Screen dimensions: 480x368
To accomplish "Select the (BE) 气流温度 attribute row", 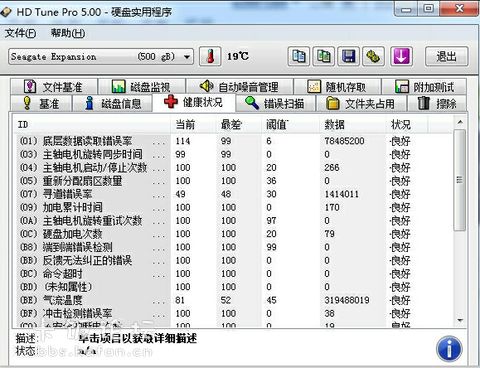I will pyautogui.click(x=233, y=300).
